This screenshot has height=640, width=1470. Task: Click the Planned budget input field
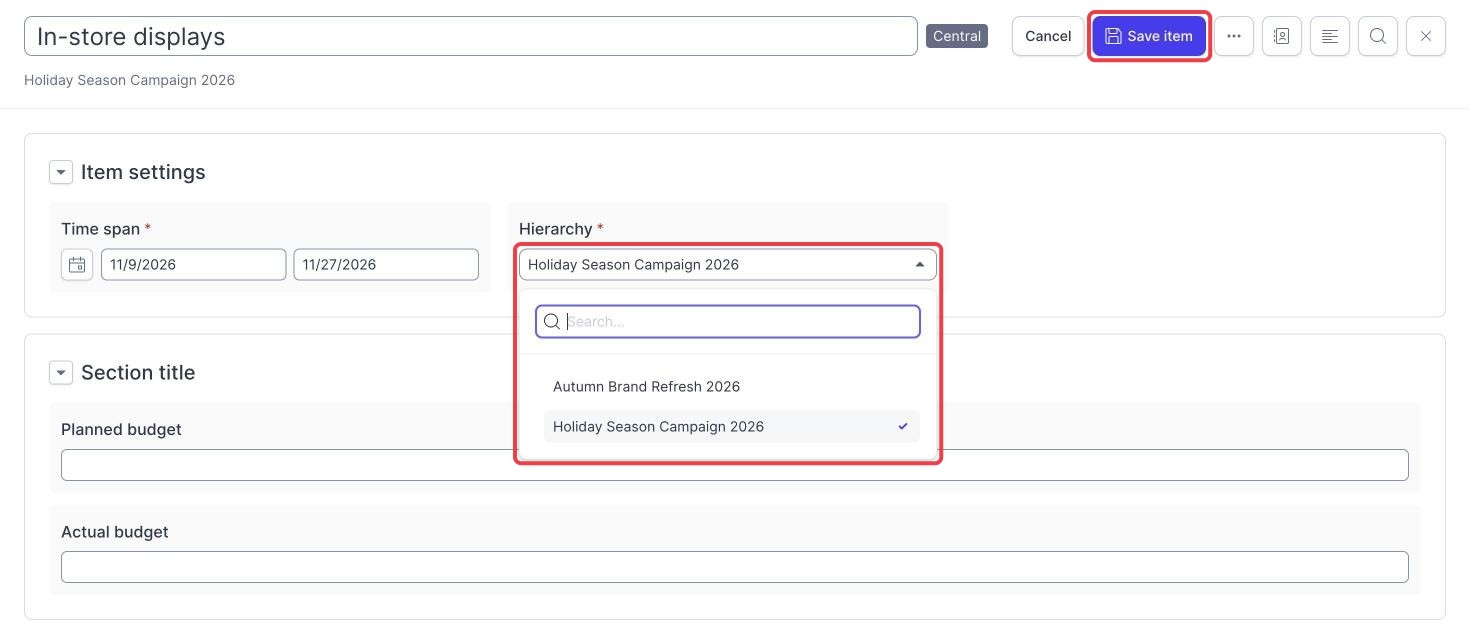[x=735, y=465]
